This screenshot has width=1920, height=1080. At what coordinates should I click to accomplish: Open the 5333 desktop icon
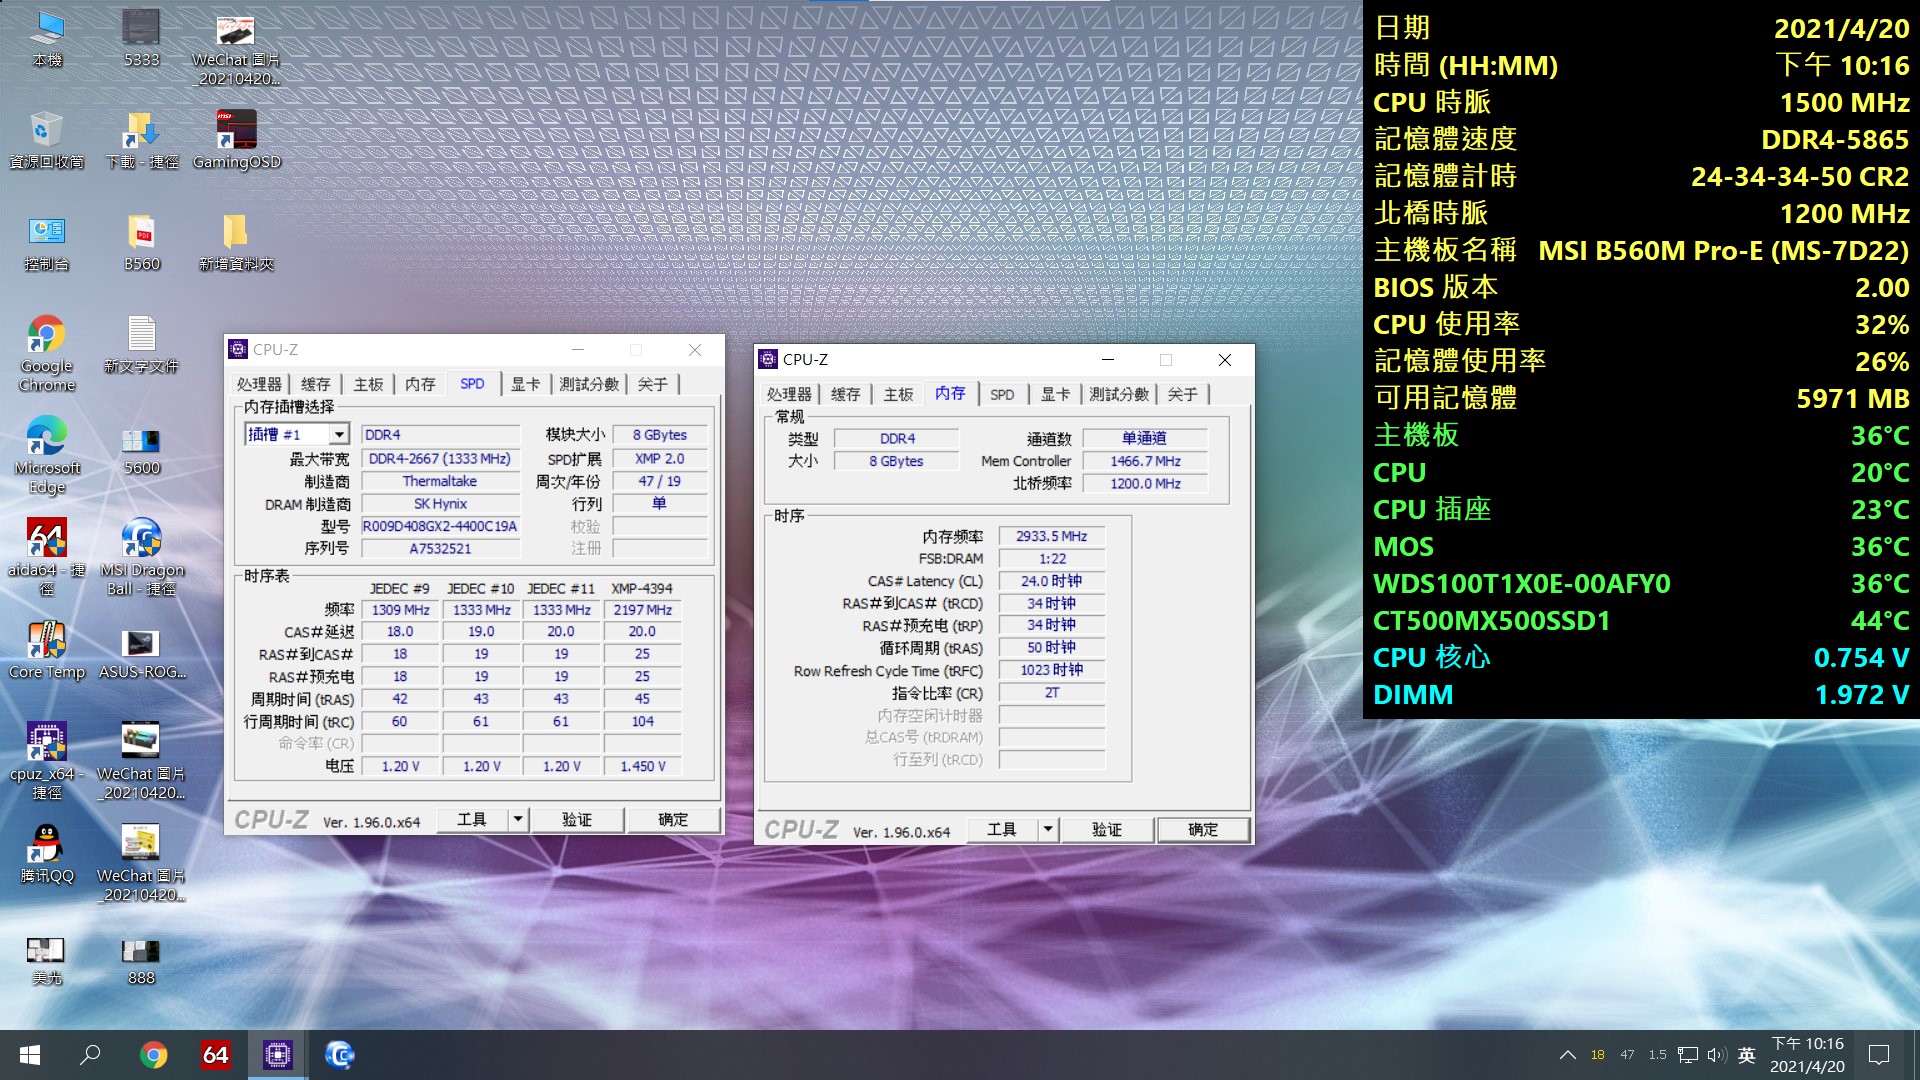[141, 39]
